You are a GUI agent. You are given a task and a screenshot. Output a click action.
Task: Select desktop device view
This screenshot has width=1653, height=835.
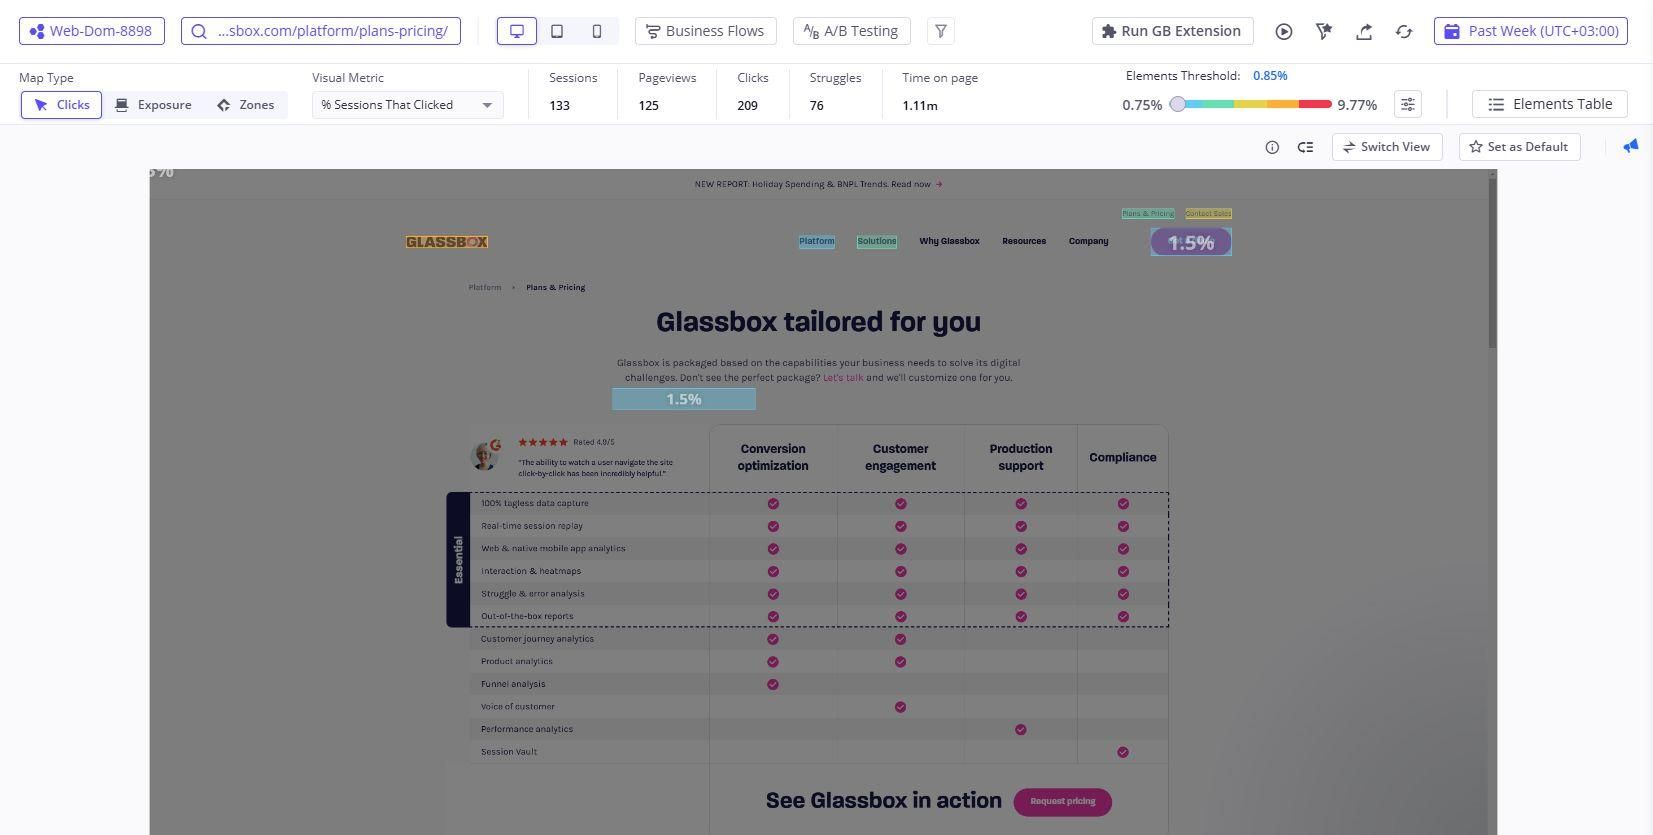(x=517, y=31)
